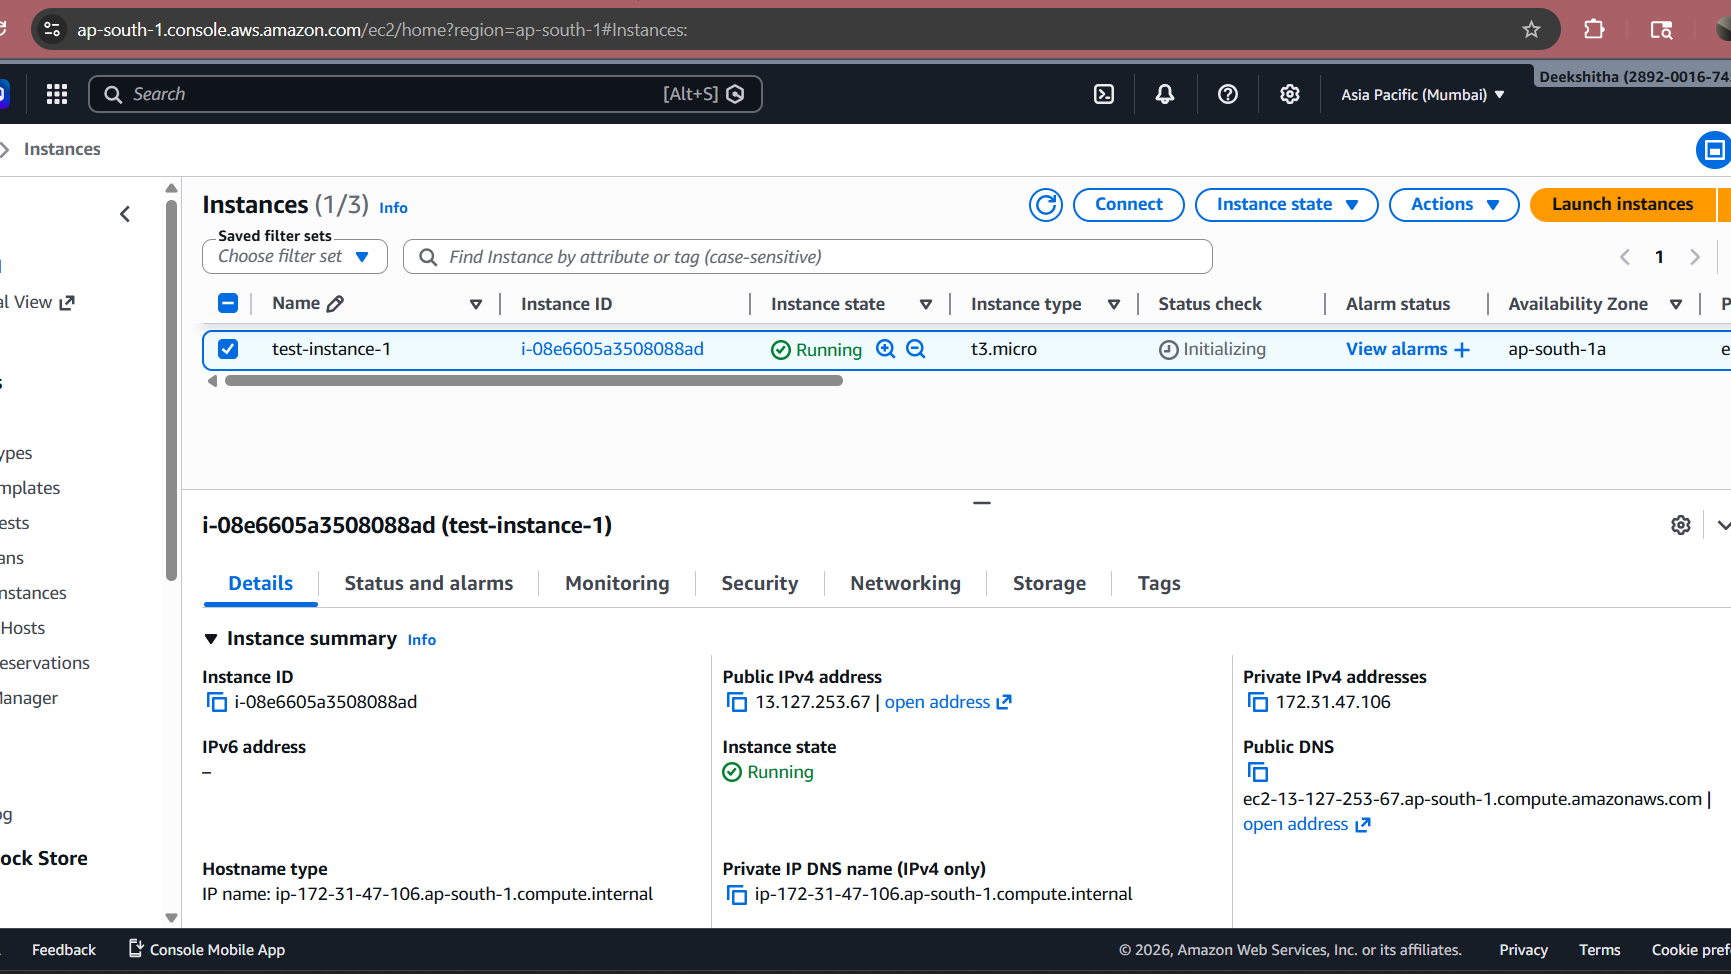Open the notifications bell
The image size is (1731, 974).
point(1165,94)
